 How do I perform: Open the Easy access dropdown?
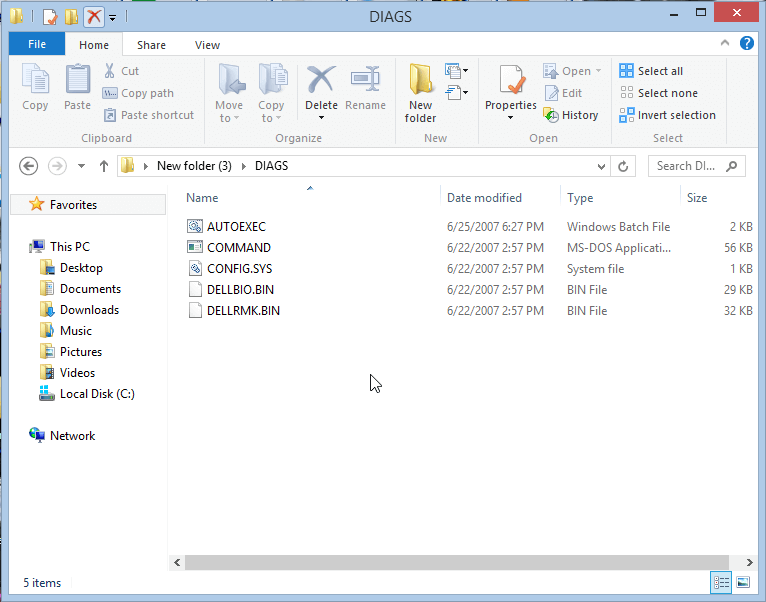(x=456, y=92)
